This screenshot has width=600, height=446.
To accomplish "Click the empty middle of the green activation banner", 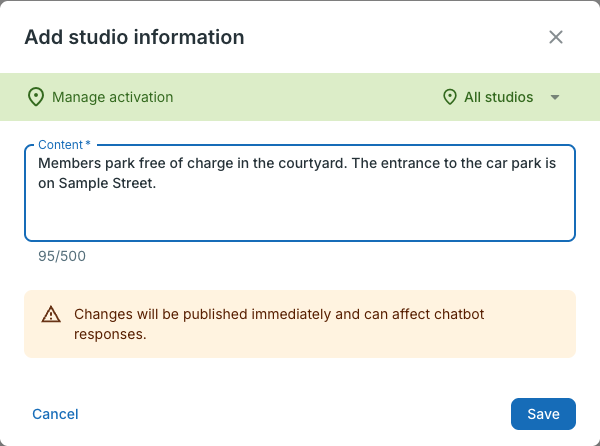I will 306,97.
